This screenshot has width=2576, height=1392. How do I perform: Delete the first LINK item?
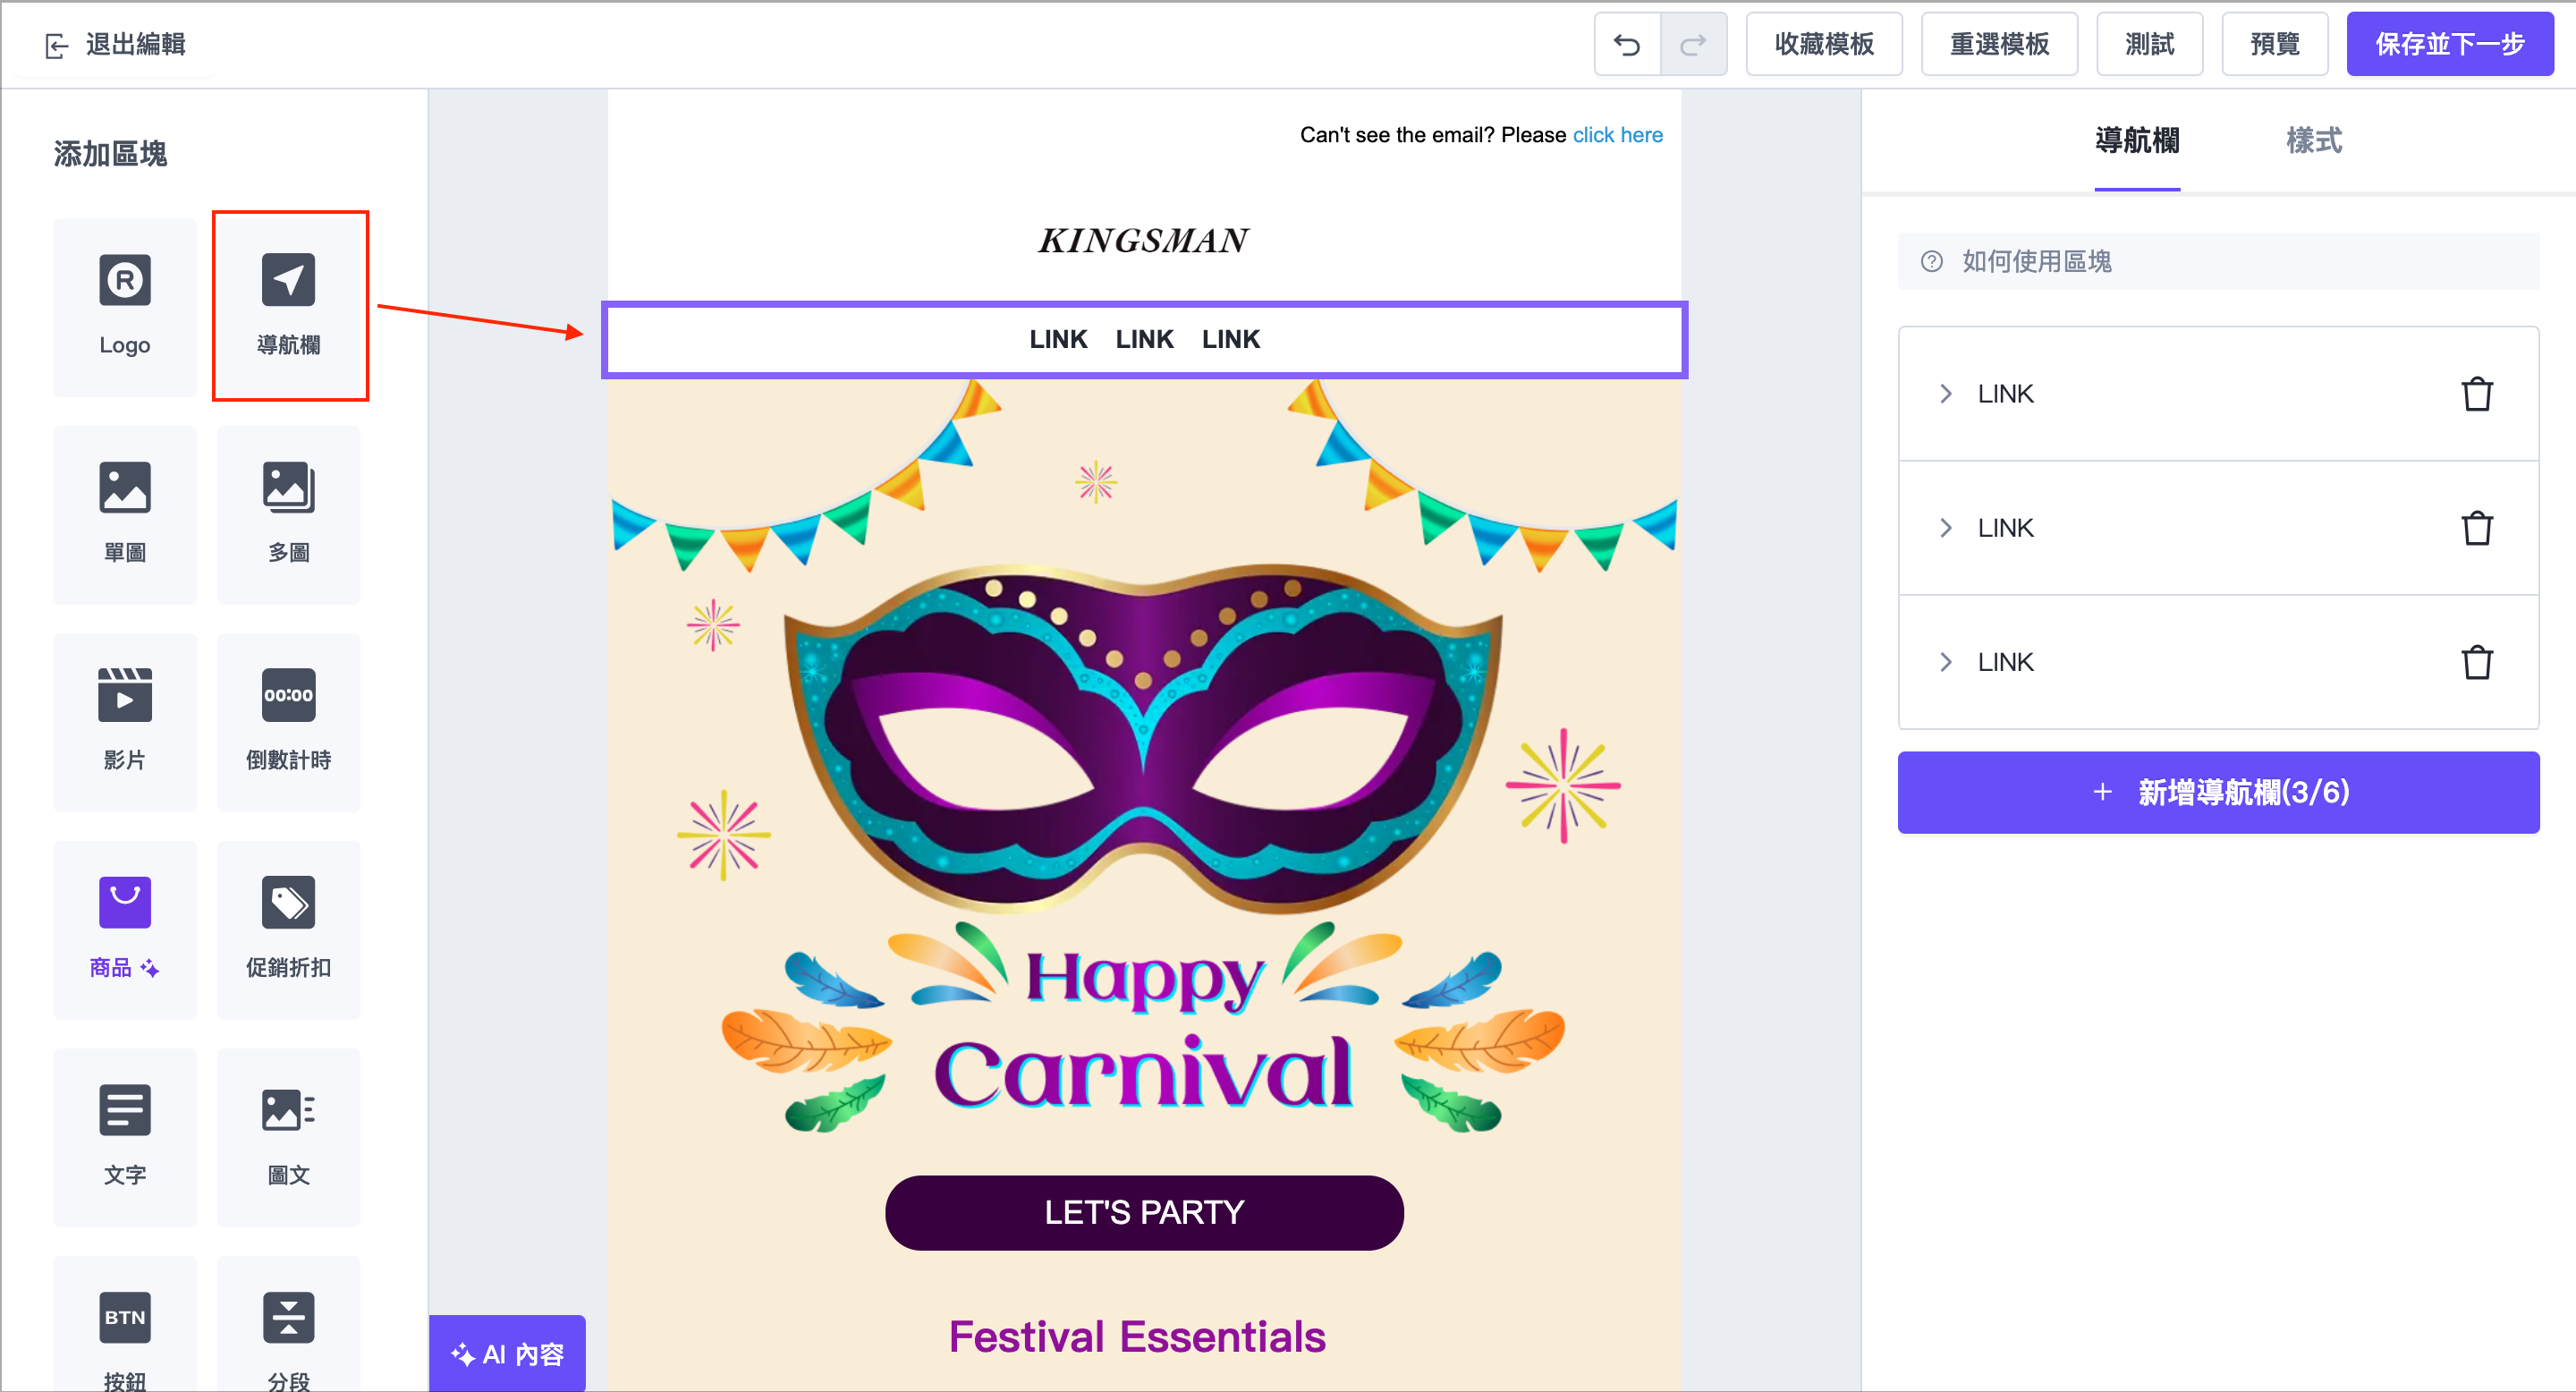(2476, 394)
